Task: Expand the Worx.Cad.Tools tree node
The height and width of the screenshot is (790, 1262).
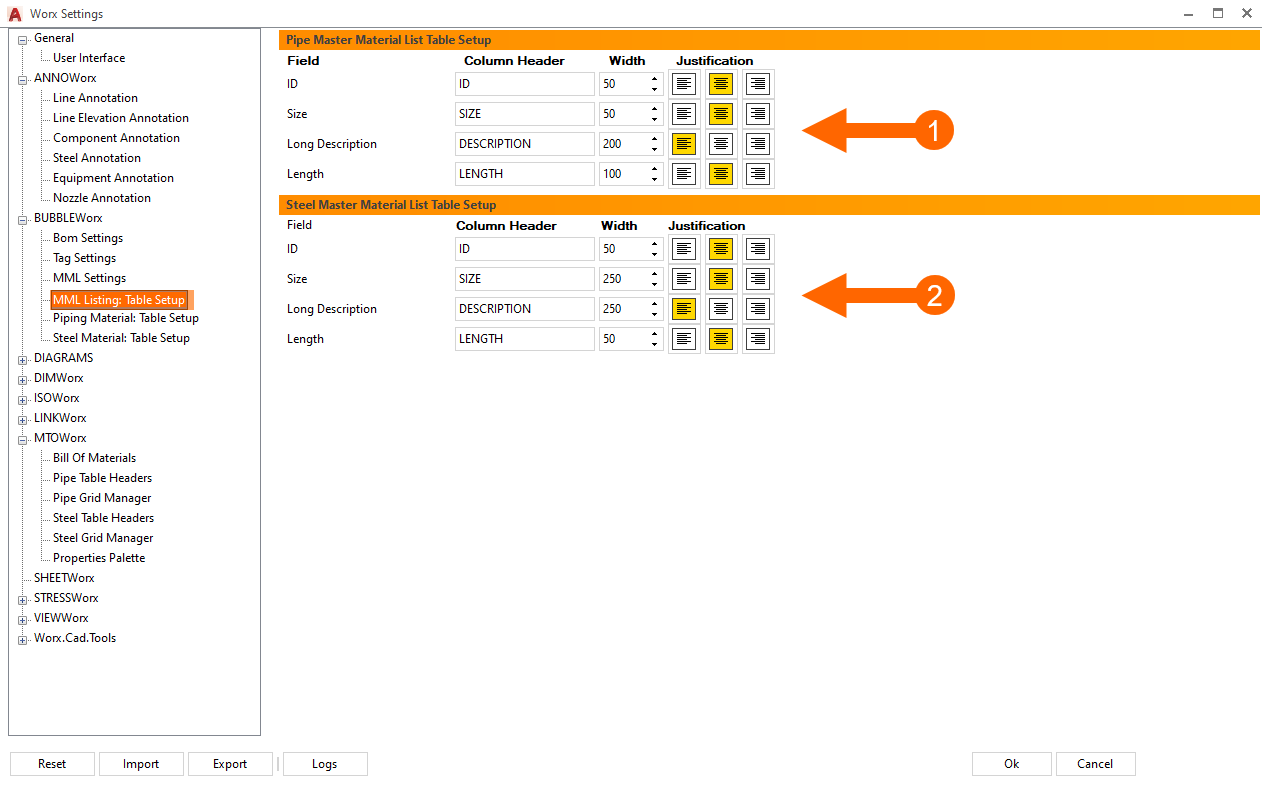Action: (x=22, y=639)
